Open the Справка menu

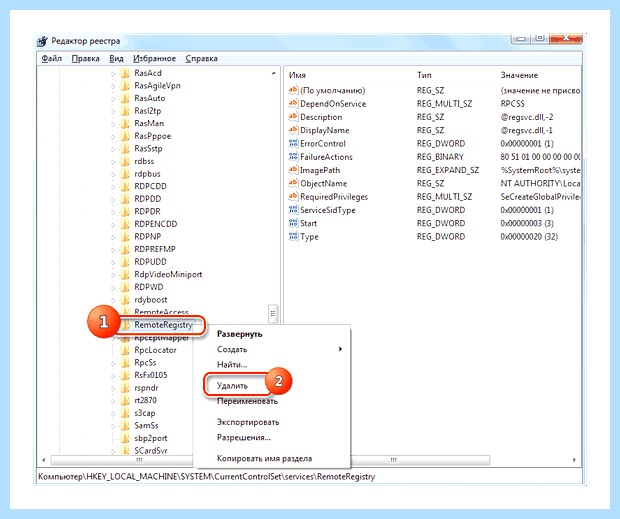[x=202, y=59]
